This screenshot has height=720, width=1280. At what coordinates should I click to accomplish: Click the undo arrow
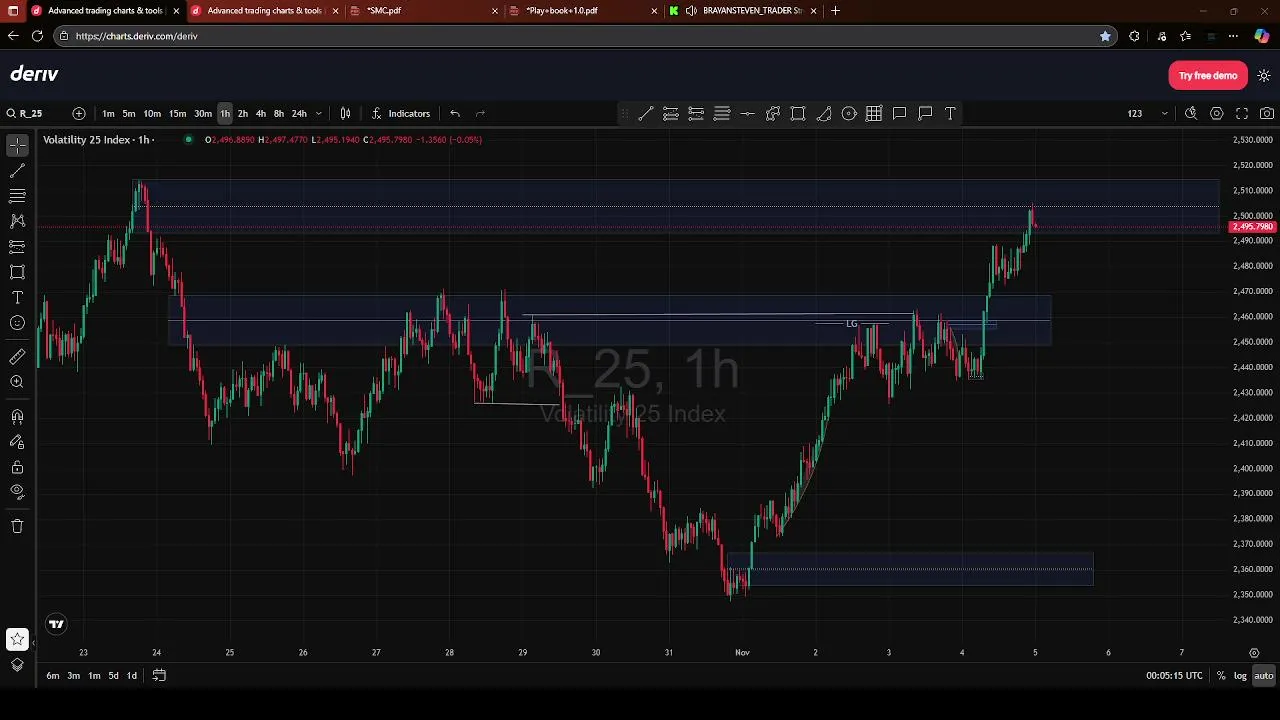(455, 113)
